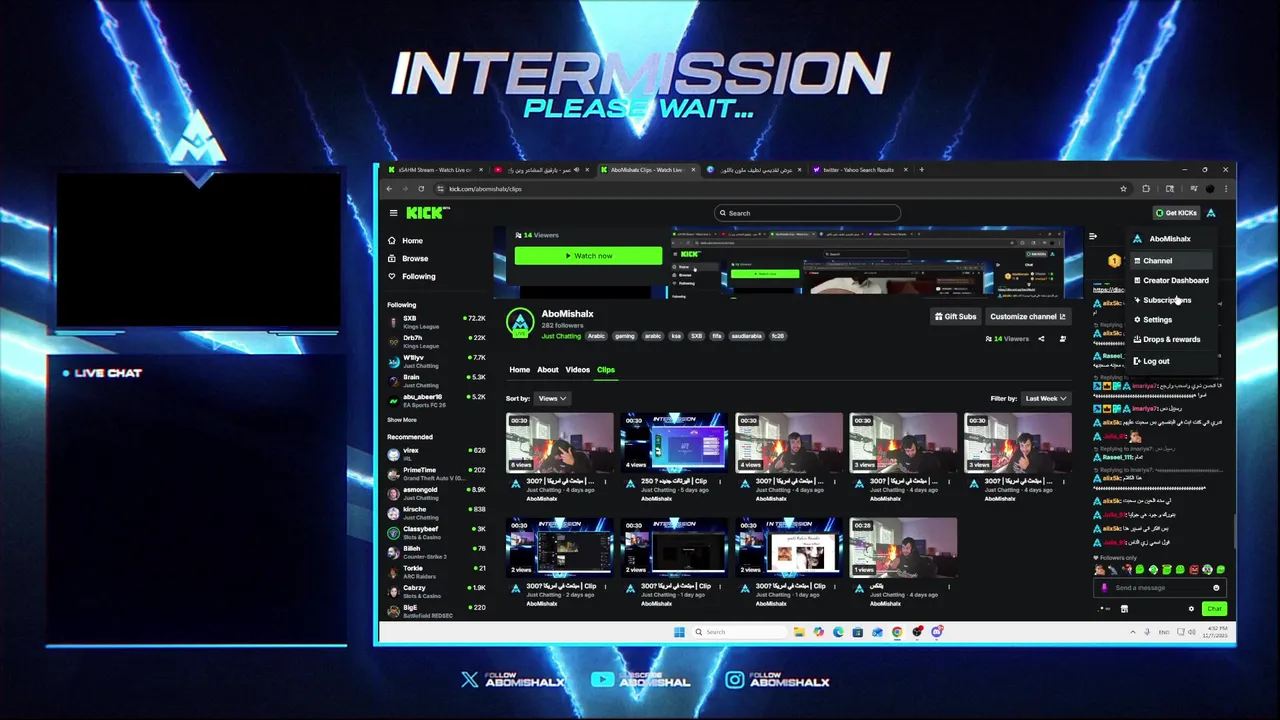Image resolution: width=1280 pixels, height=720 pixels.
Task: Click the Gift Subs button
Action: coord(955,317)
